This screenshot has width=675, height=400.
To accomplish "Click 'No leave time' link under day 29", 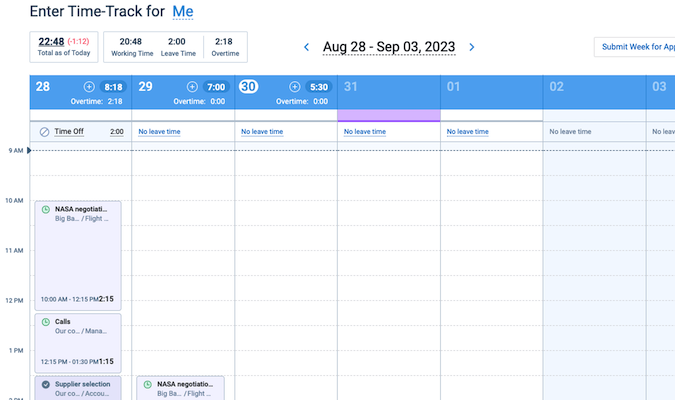I will tap(159, 132).
